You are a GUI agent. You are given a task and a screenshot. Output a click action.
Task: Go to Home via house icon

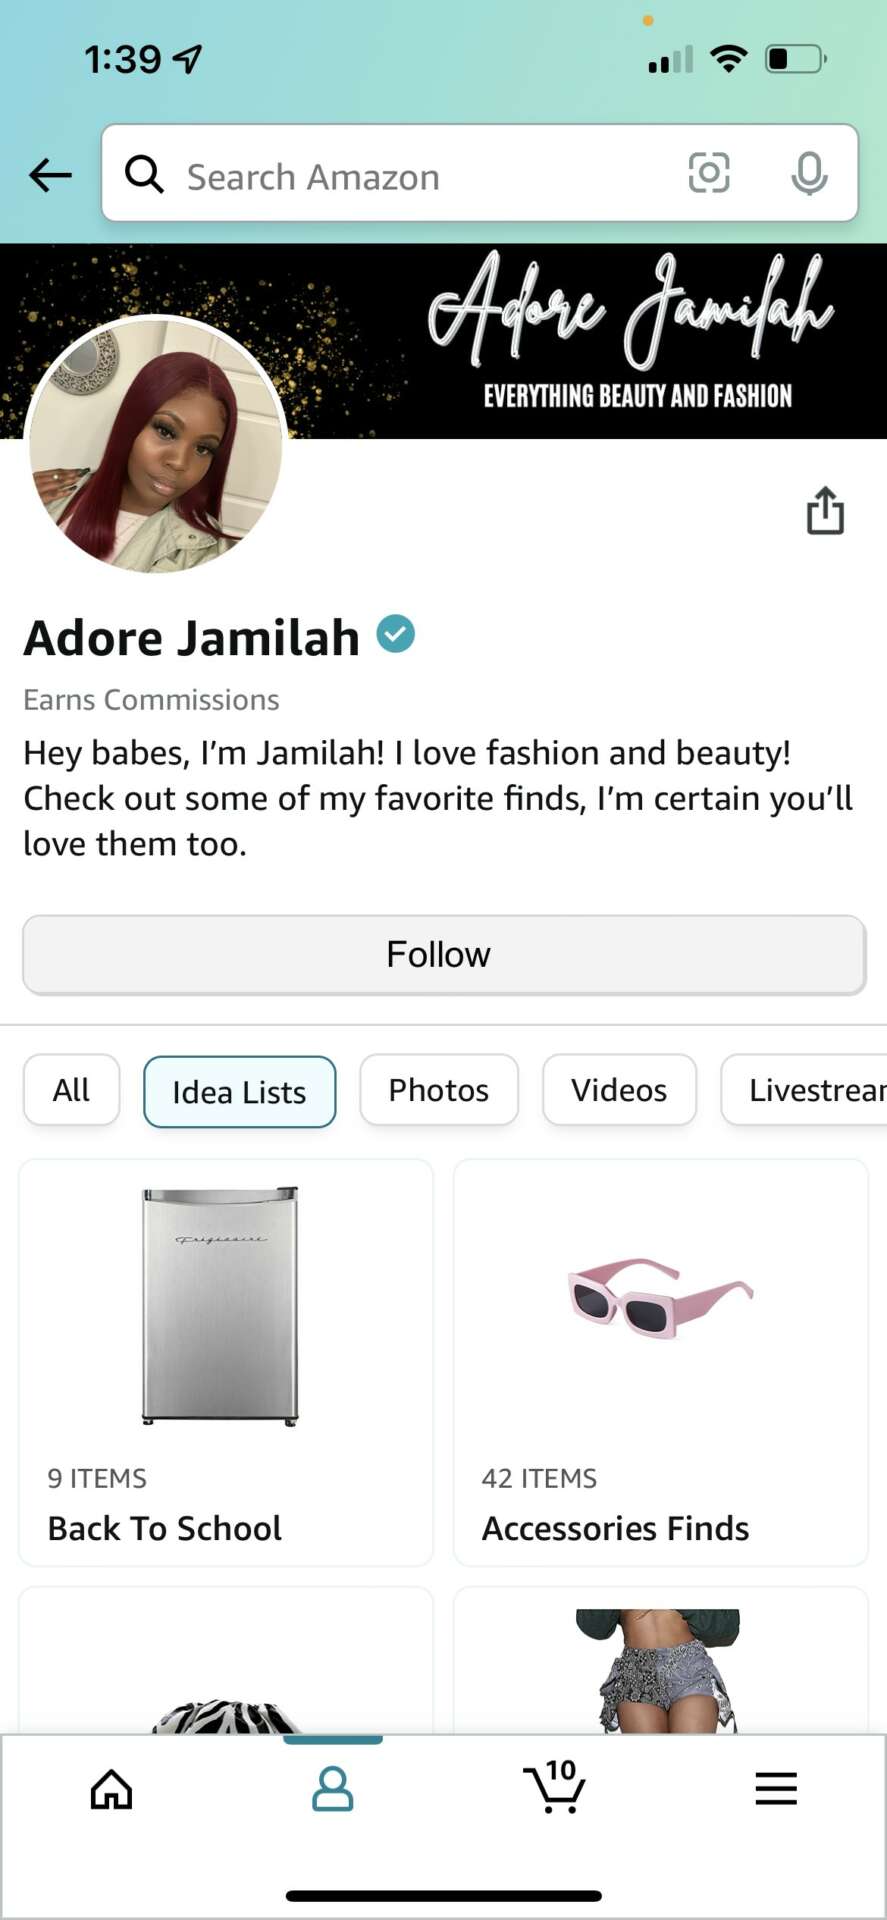111,1789
